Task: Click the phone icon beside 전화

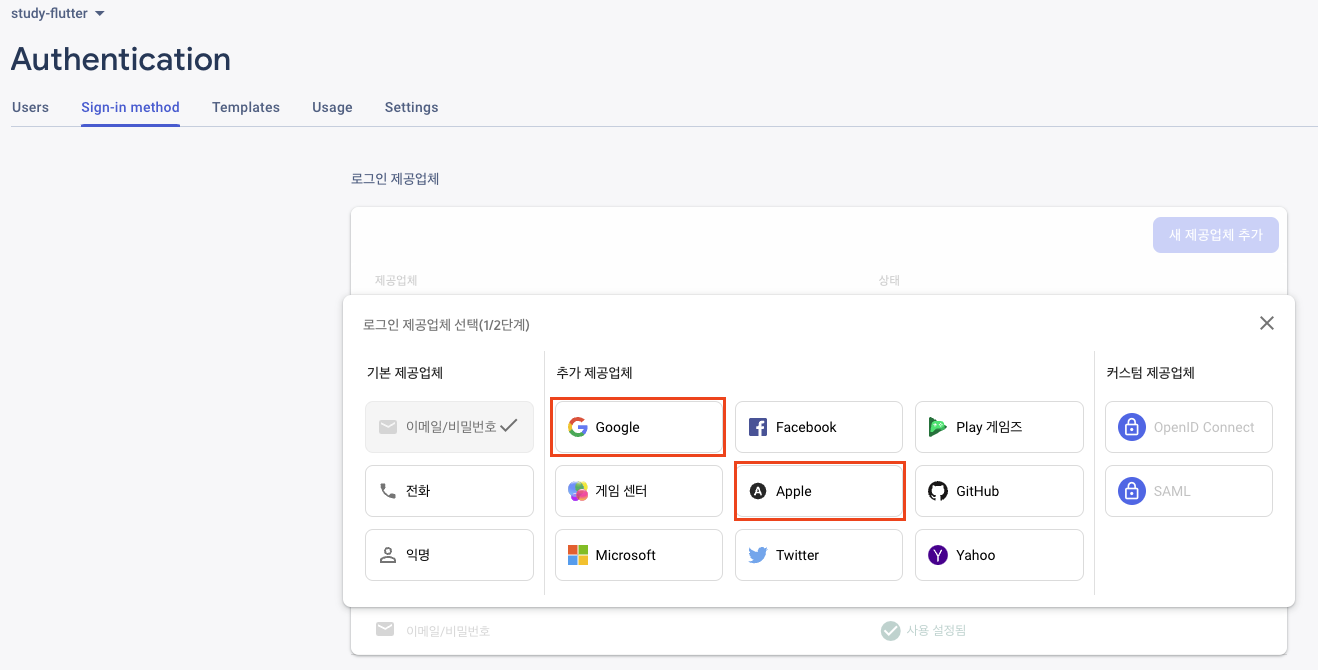Action: (x=388, y=491)
